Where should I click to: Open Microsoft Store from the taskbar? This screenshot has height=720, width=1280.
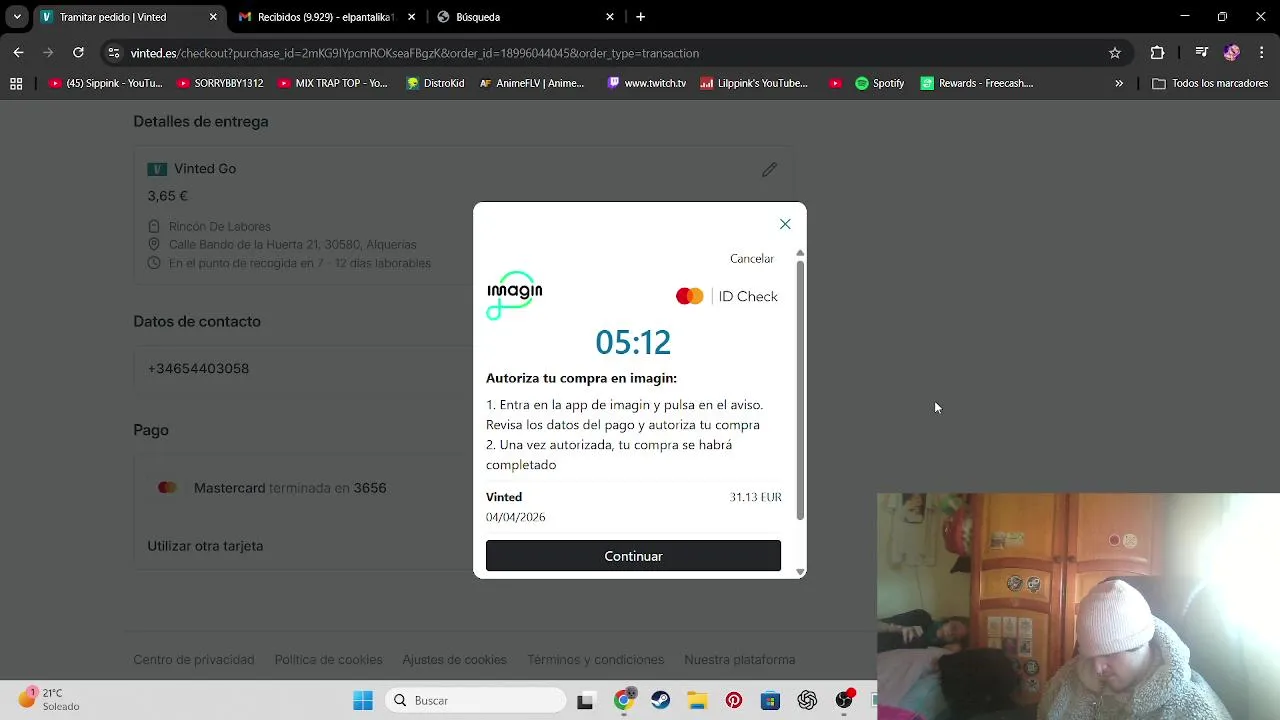tap(770, 700)
